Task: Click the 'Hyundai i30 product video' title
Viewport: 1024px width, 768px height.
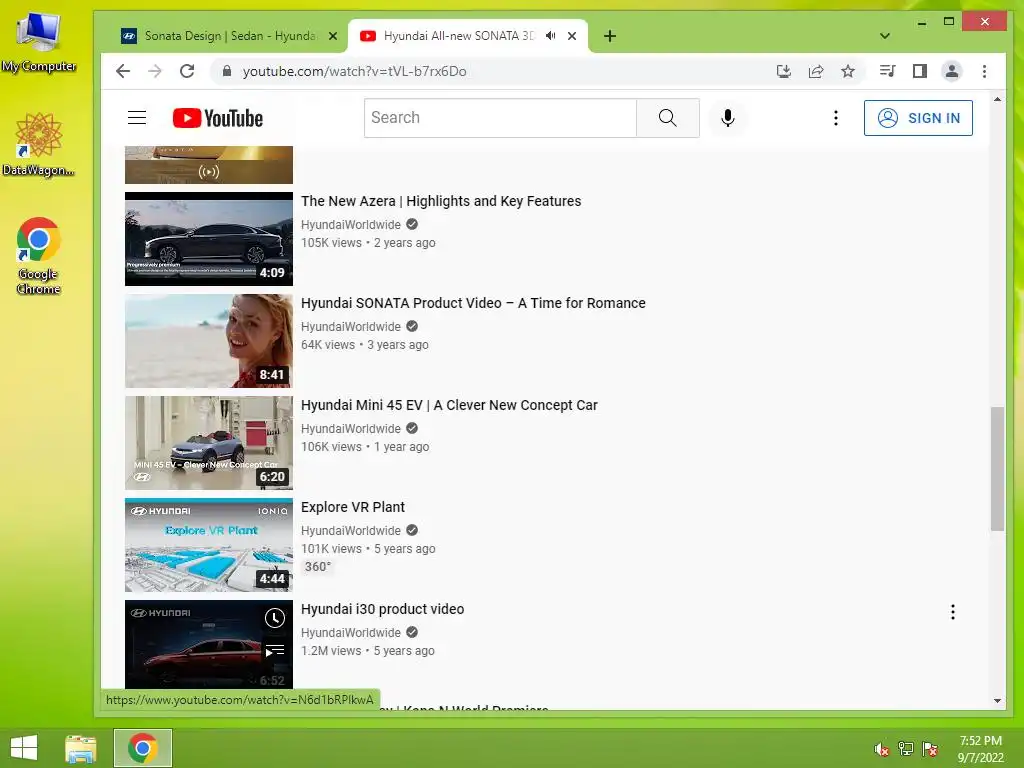Action: [383, 609]
